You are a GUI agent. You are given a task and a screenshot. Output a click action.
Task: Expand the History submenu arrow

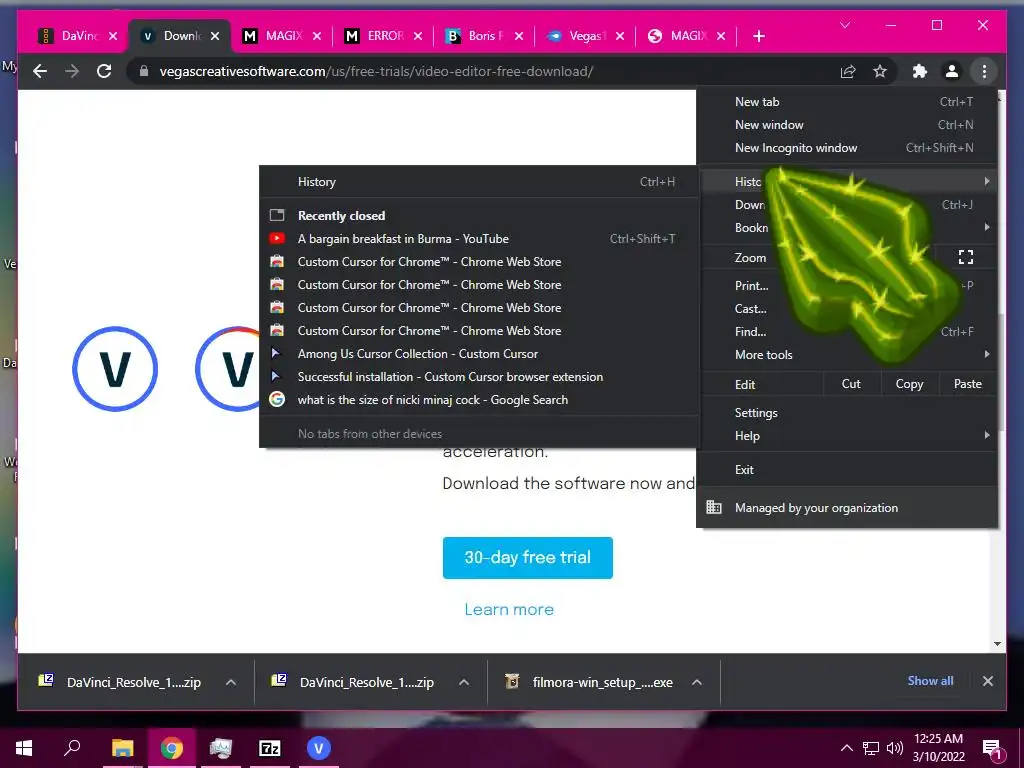(x=986, y=181)
